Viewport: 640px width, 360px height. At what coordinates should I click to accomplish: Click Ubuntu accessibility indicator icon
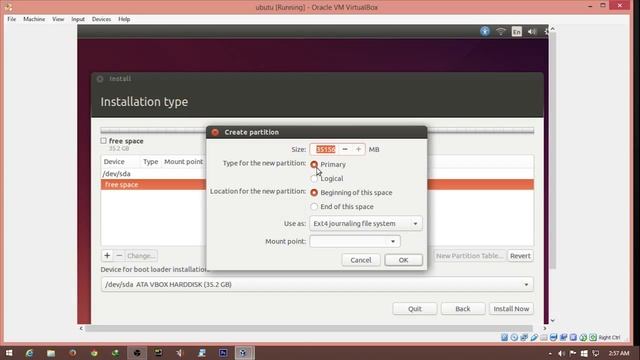click(x=485, y=31)
